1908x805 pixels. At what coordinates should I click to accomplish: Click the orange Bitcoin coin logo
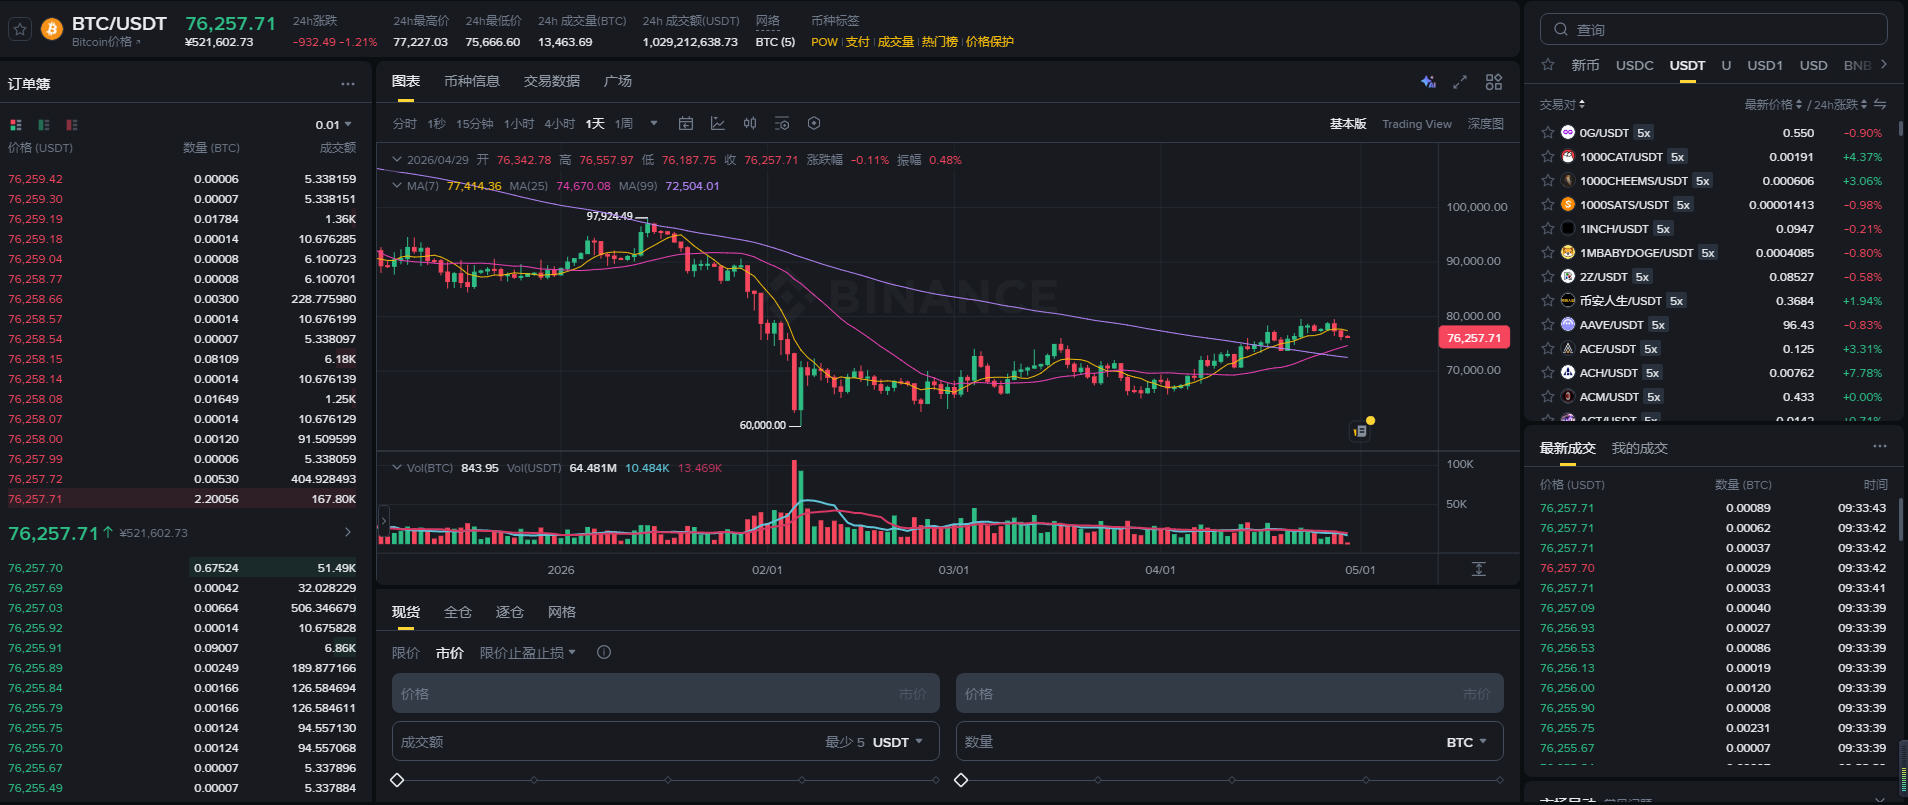[52, 30]
